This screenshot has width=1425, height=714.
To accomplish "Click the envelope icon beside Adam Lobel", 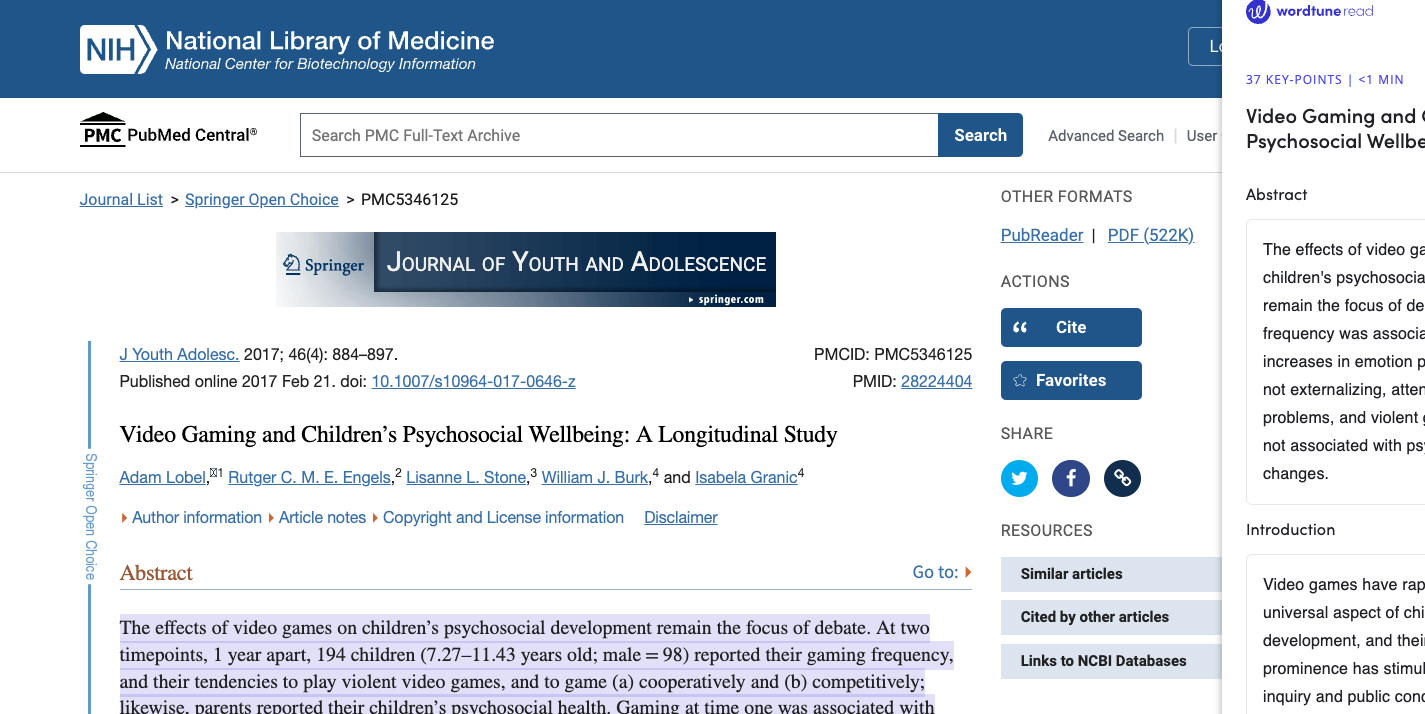I will (213, 472).
